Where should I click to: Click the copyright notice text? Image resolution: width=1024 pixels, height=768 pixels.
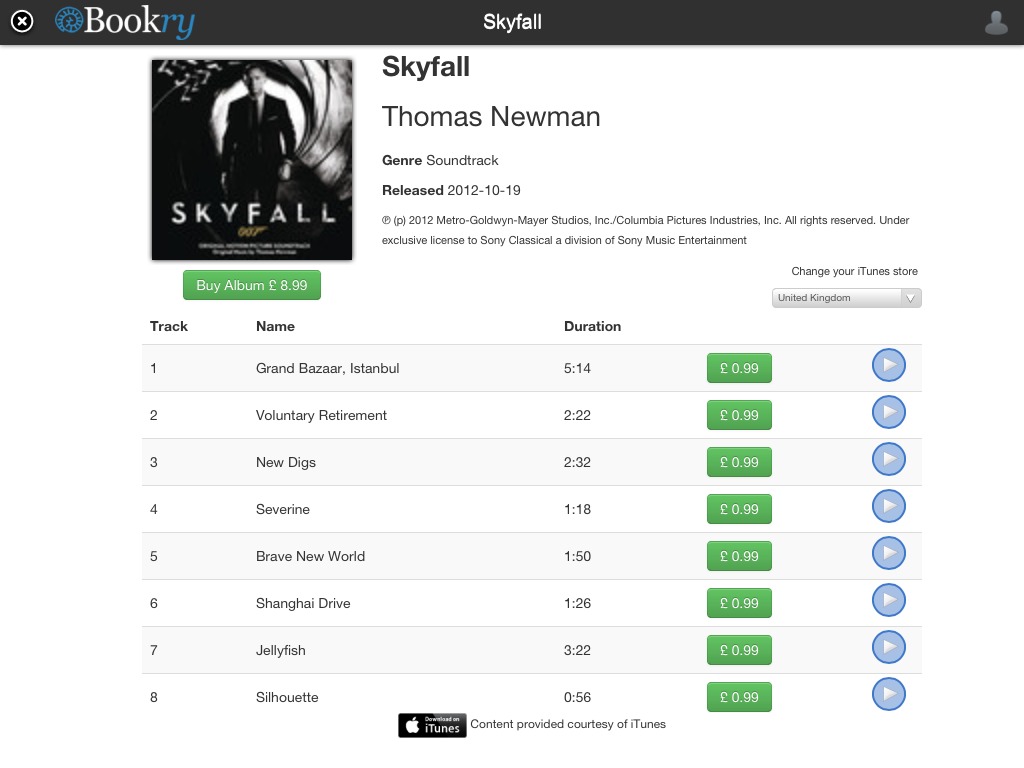pyautogui.click(x=645, y=230)
